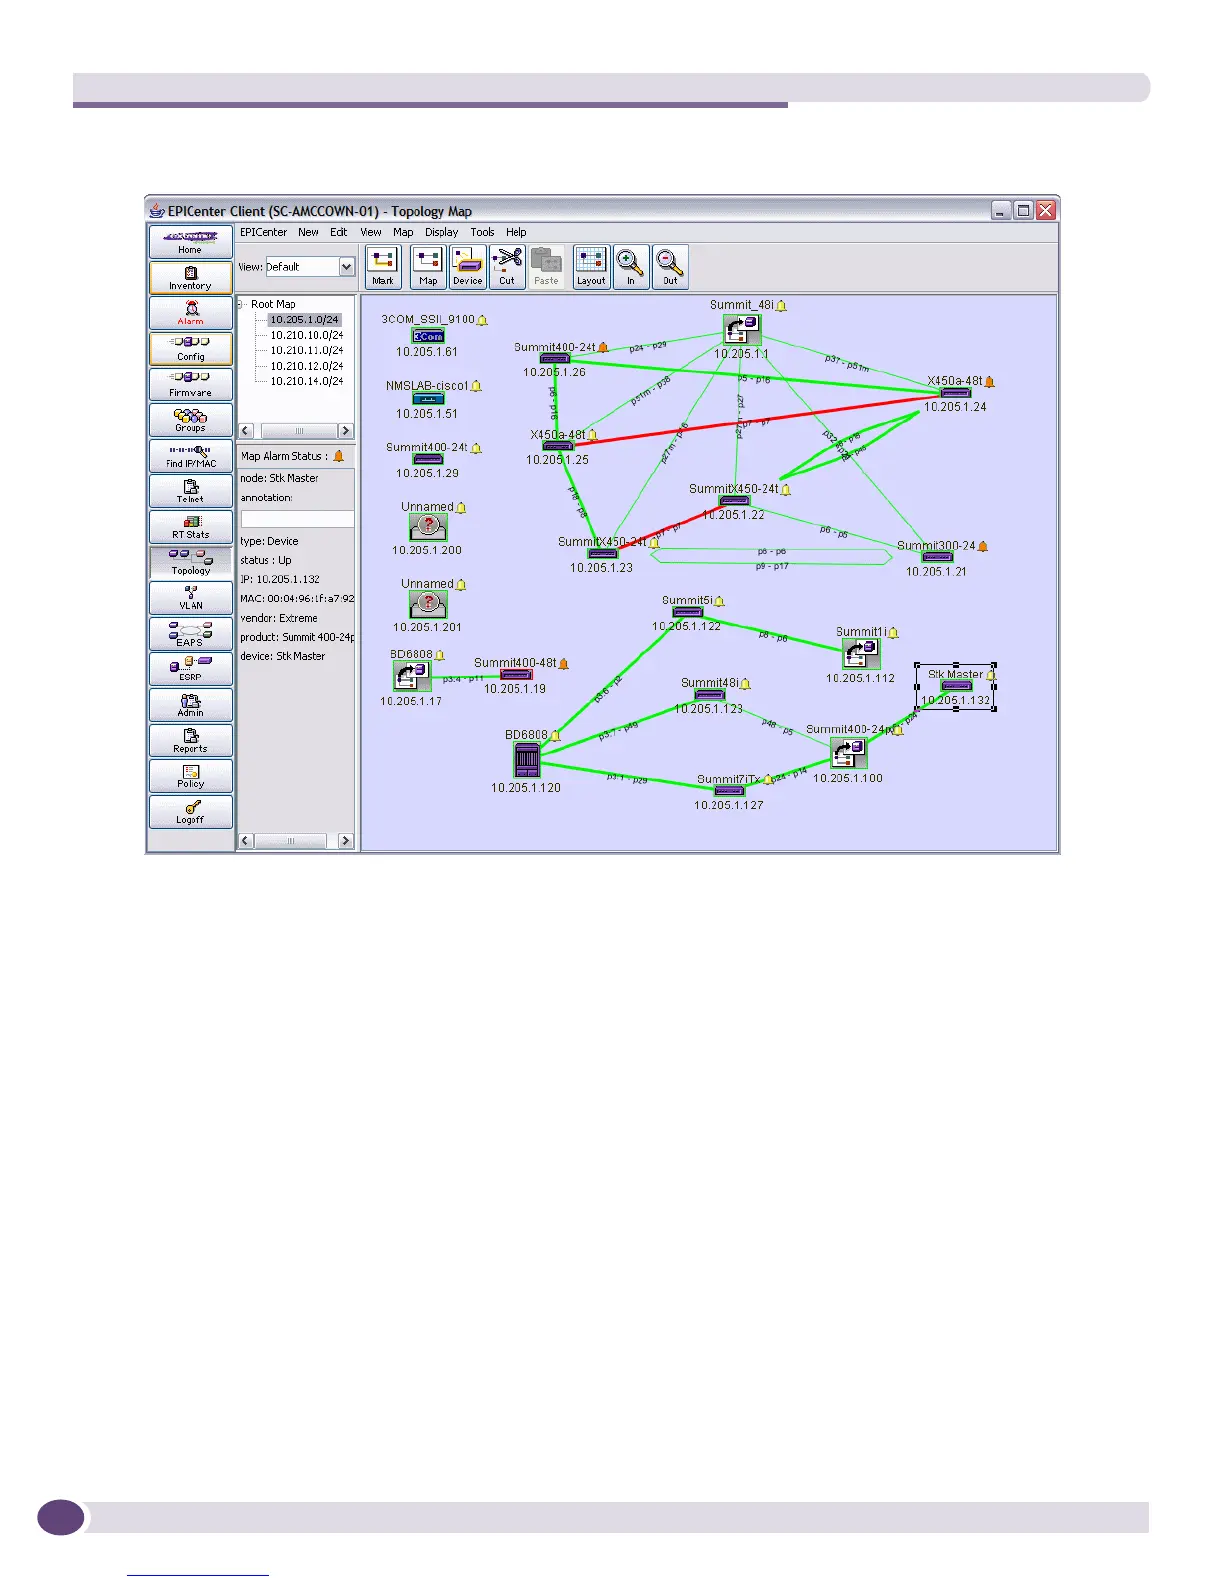Viewport: 1224px width, 1584px height.
Task: Open the Admin module
Action: click(x=190, y=704)
